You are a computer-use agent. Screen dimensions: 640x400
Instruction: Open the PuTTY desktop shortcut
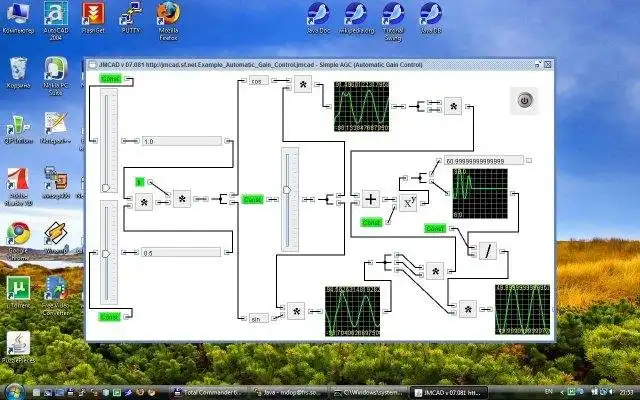(x=131, y=18)
